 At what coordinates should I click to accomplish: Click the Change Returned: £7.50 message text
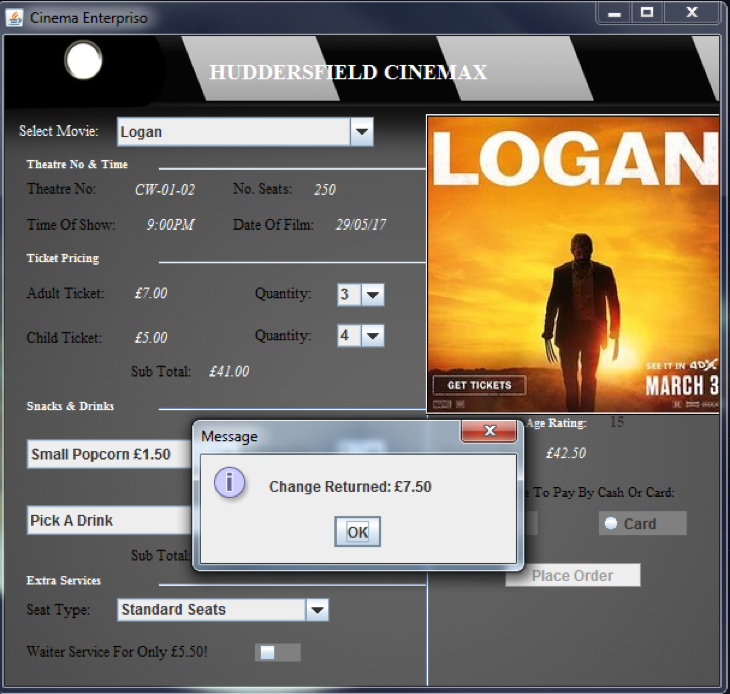pos(350,487)
